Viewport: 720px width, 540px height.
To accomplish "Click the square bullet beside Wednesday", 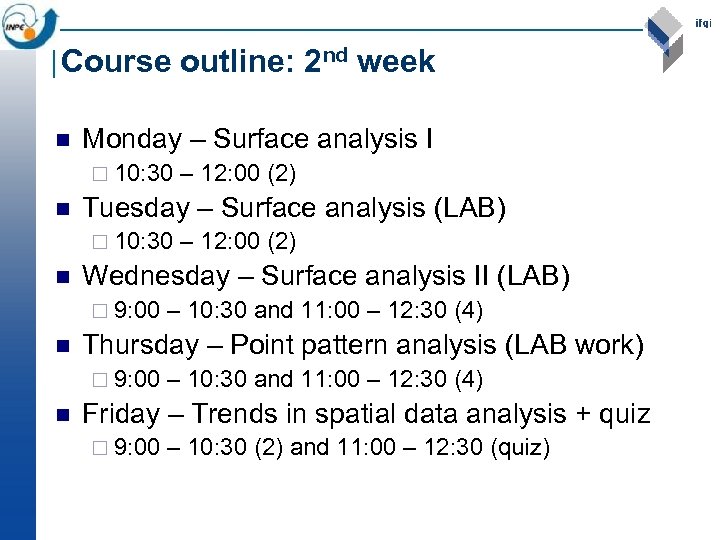I will tap(62, 277).
